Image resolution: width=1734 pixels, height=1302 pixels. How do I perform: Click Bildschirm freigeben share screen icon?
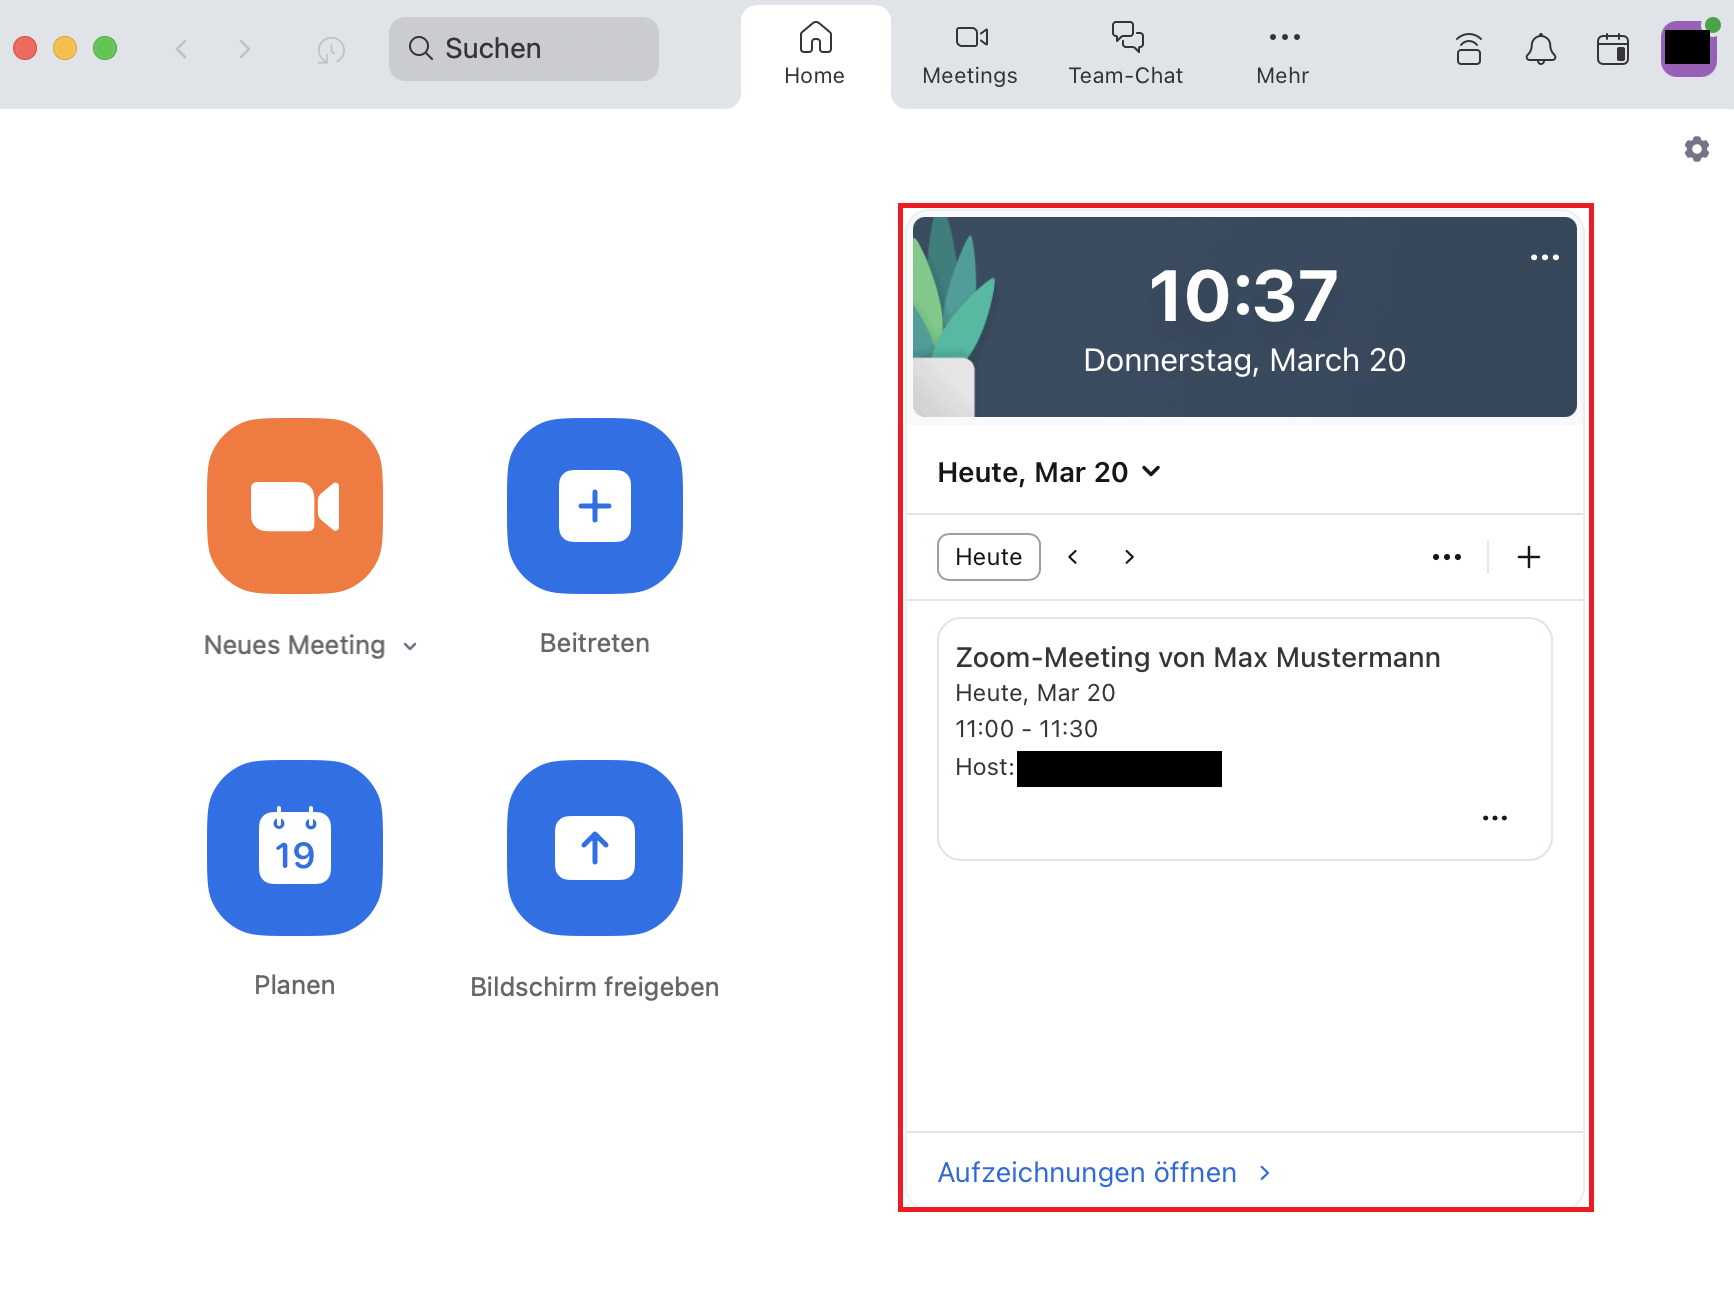point(595,848)
